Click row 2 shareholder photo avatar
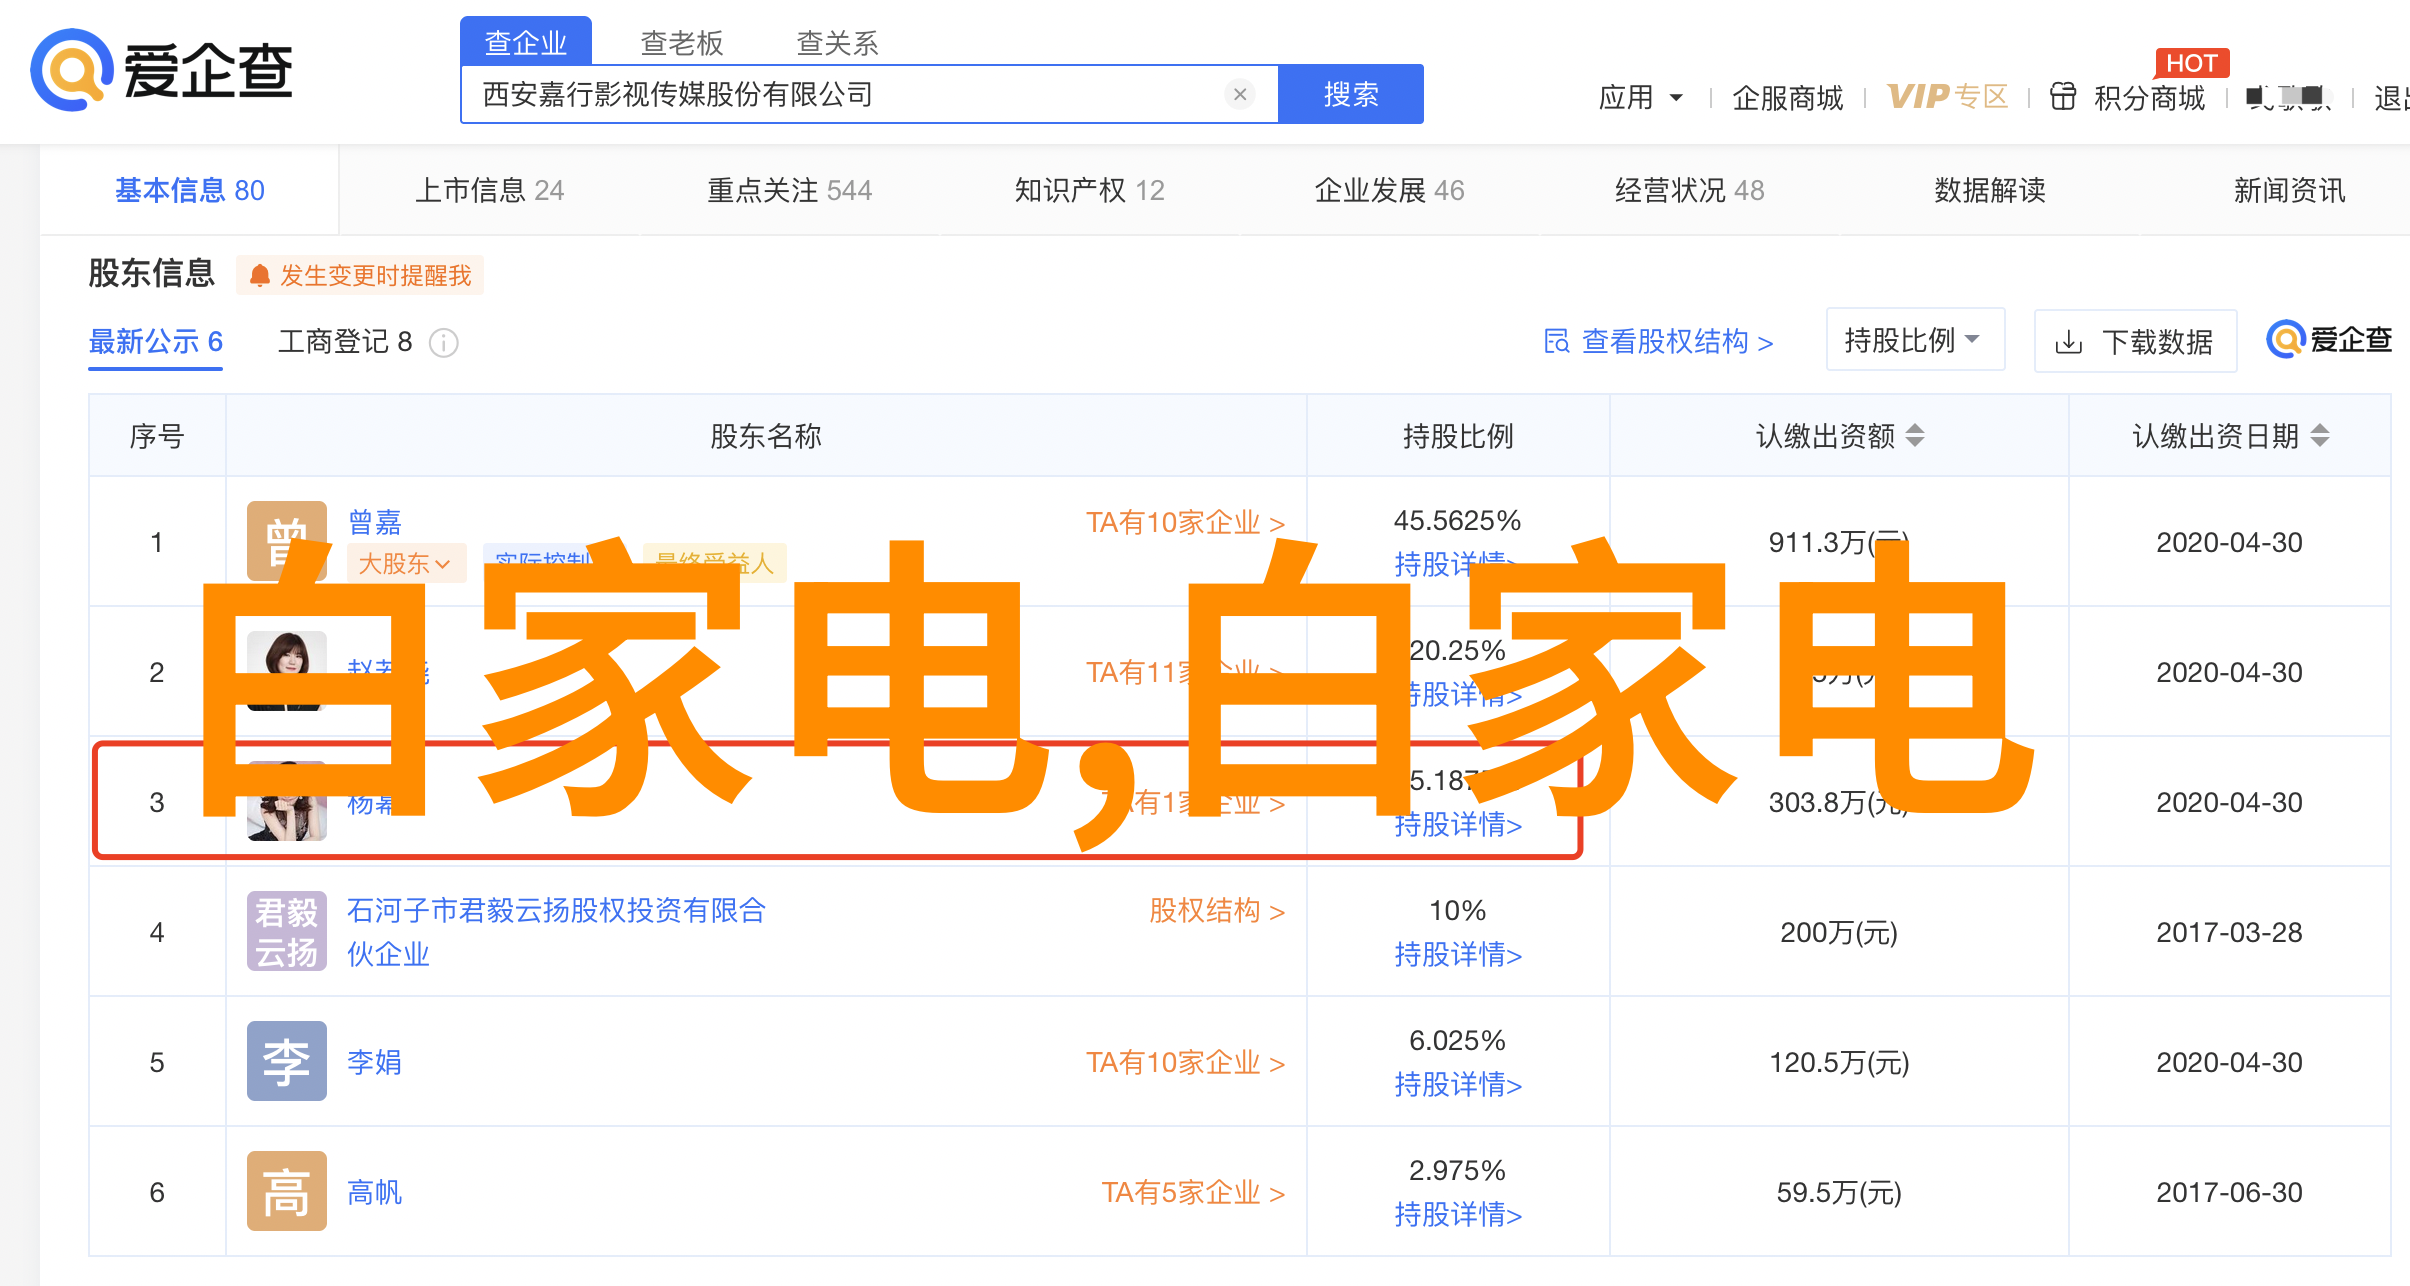 click(287, 671)
